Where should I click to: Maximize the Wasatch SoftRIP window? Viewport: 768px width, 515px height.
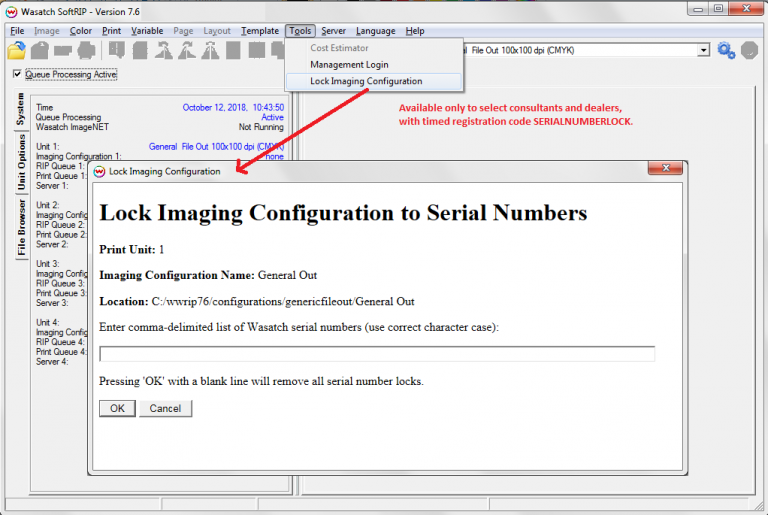point(718,8)
